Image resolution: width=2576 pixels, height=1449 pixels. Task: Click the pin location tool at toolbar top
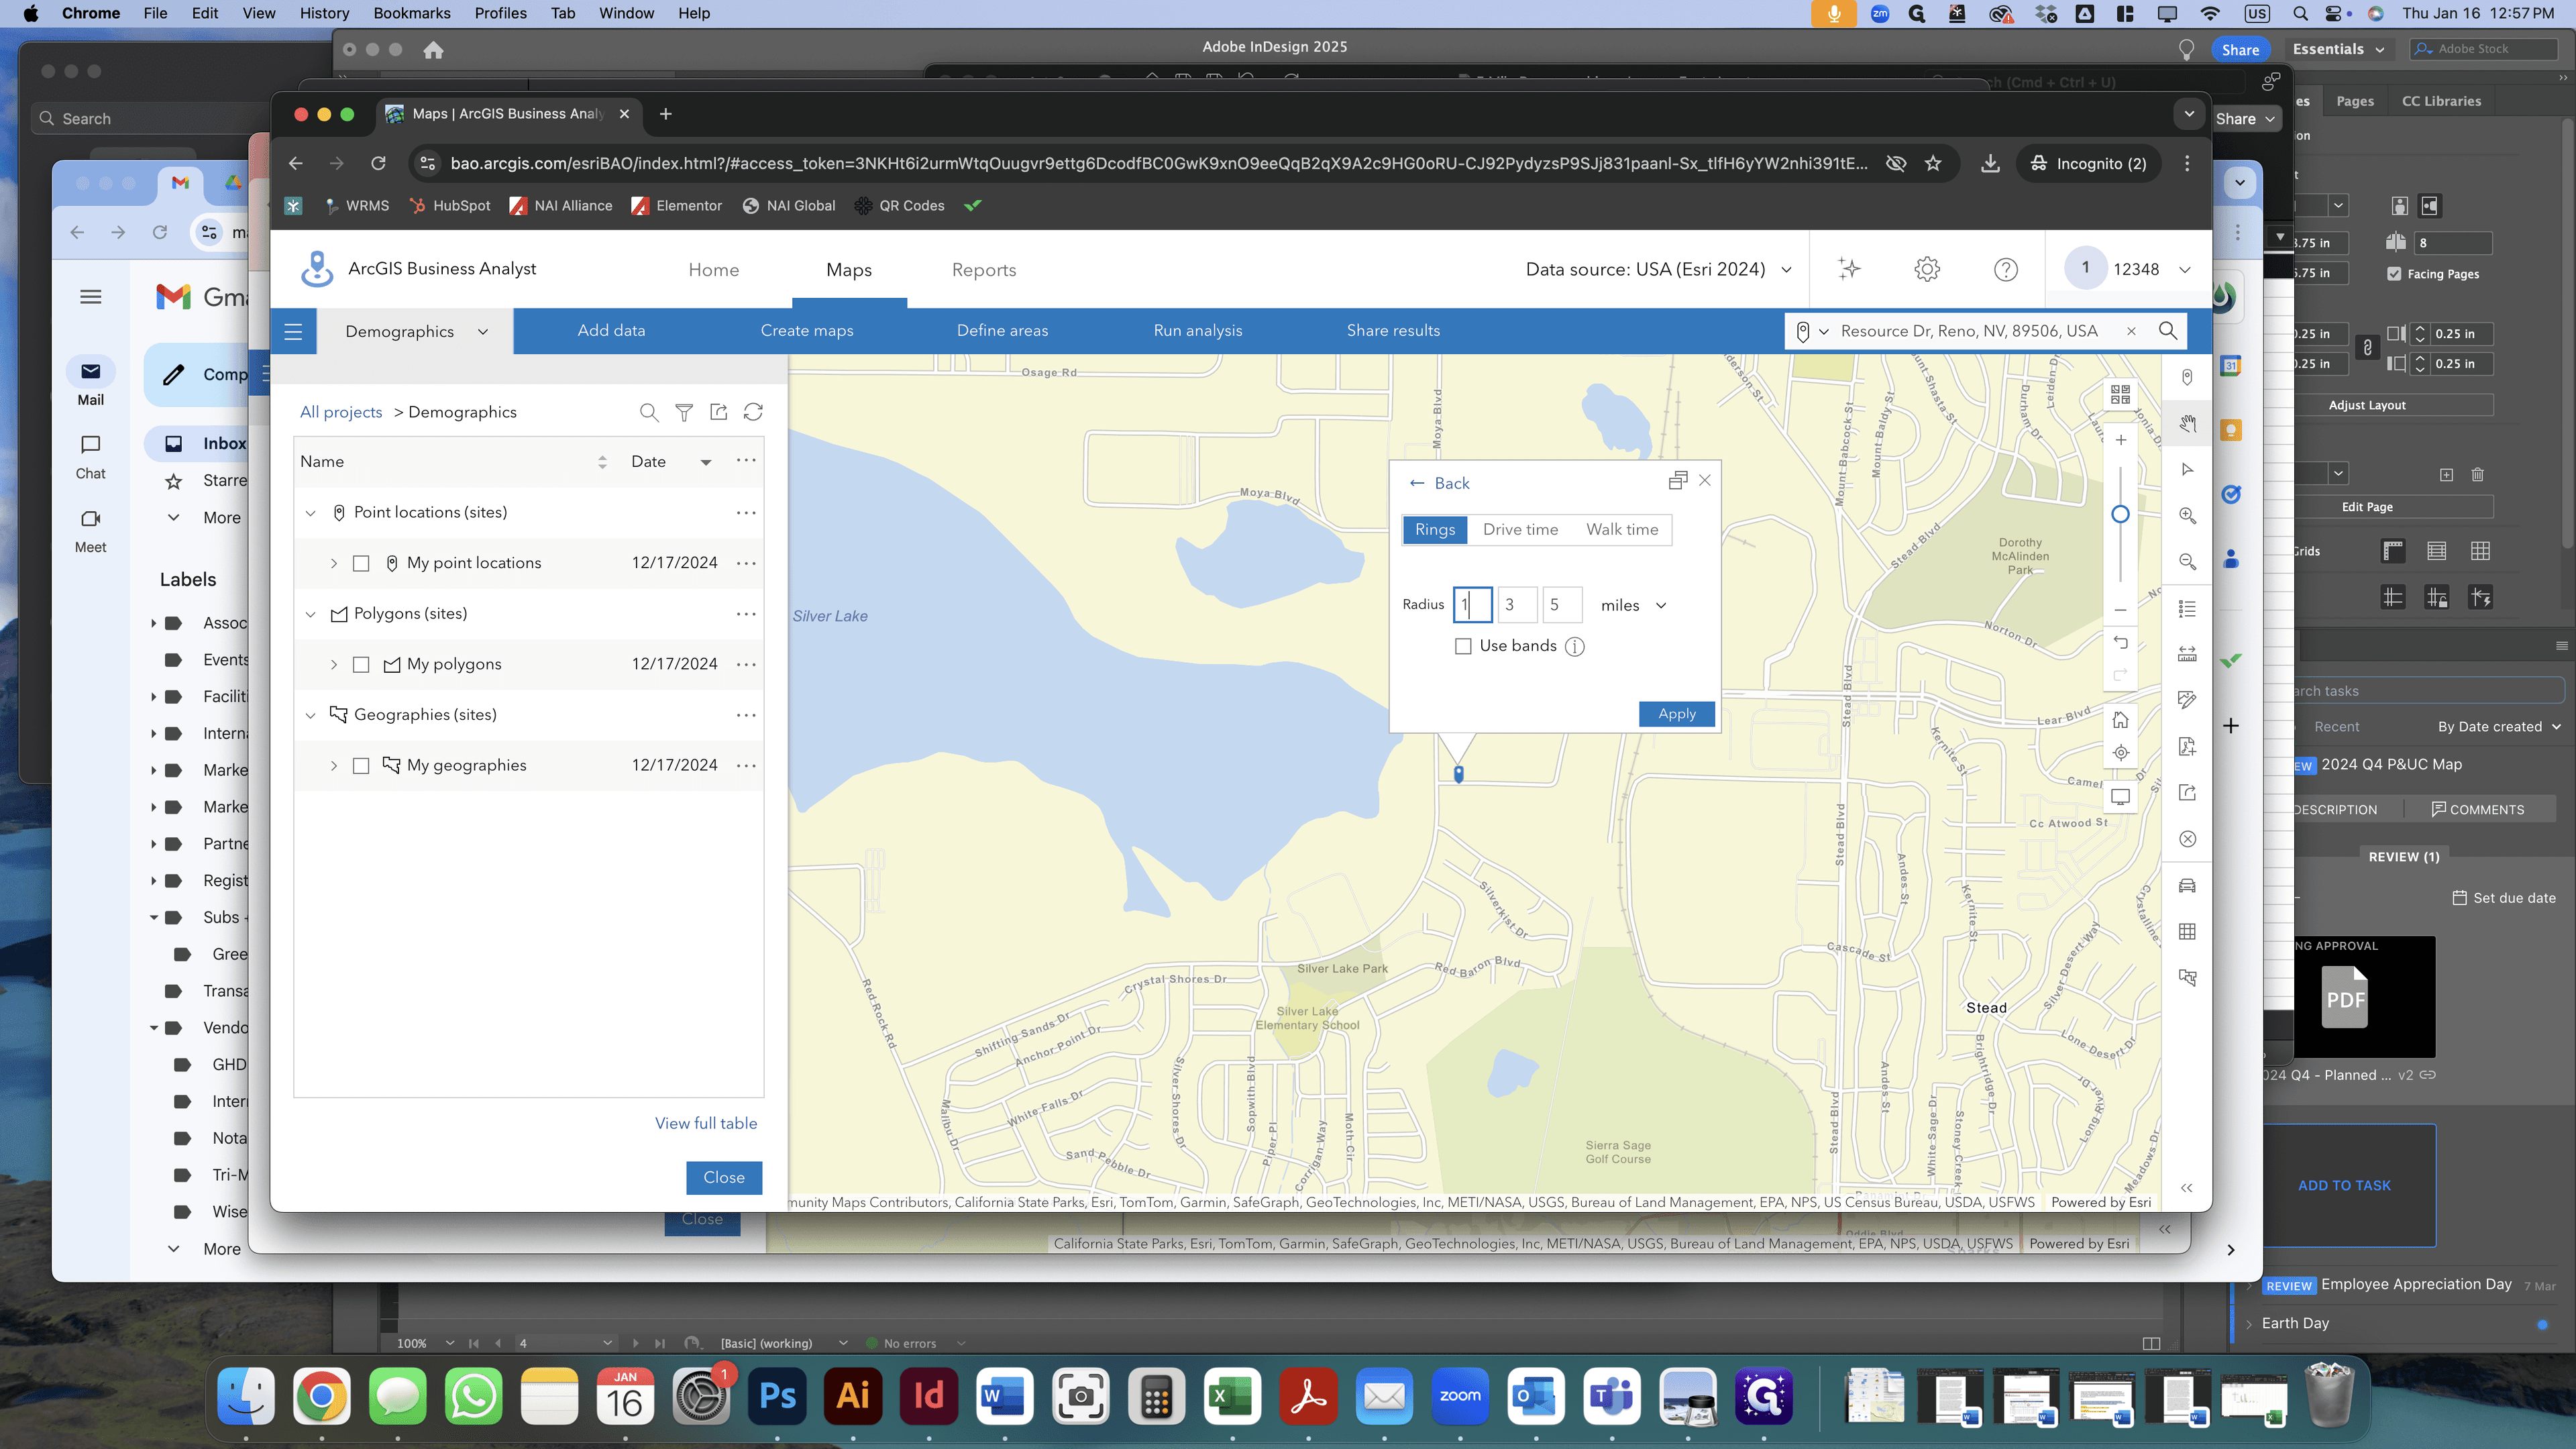(2187, 378)
